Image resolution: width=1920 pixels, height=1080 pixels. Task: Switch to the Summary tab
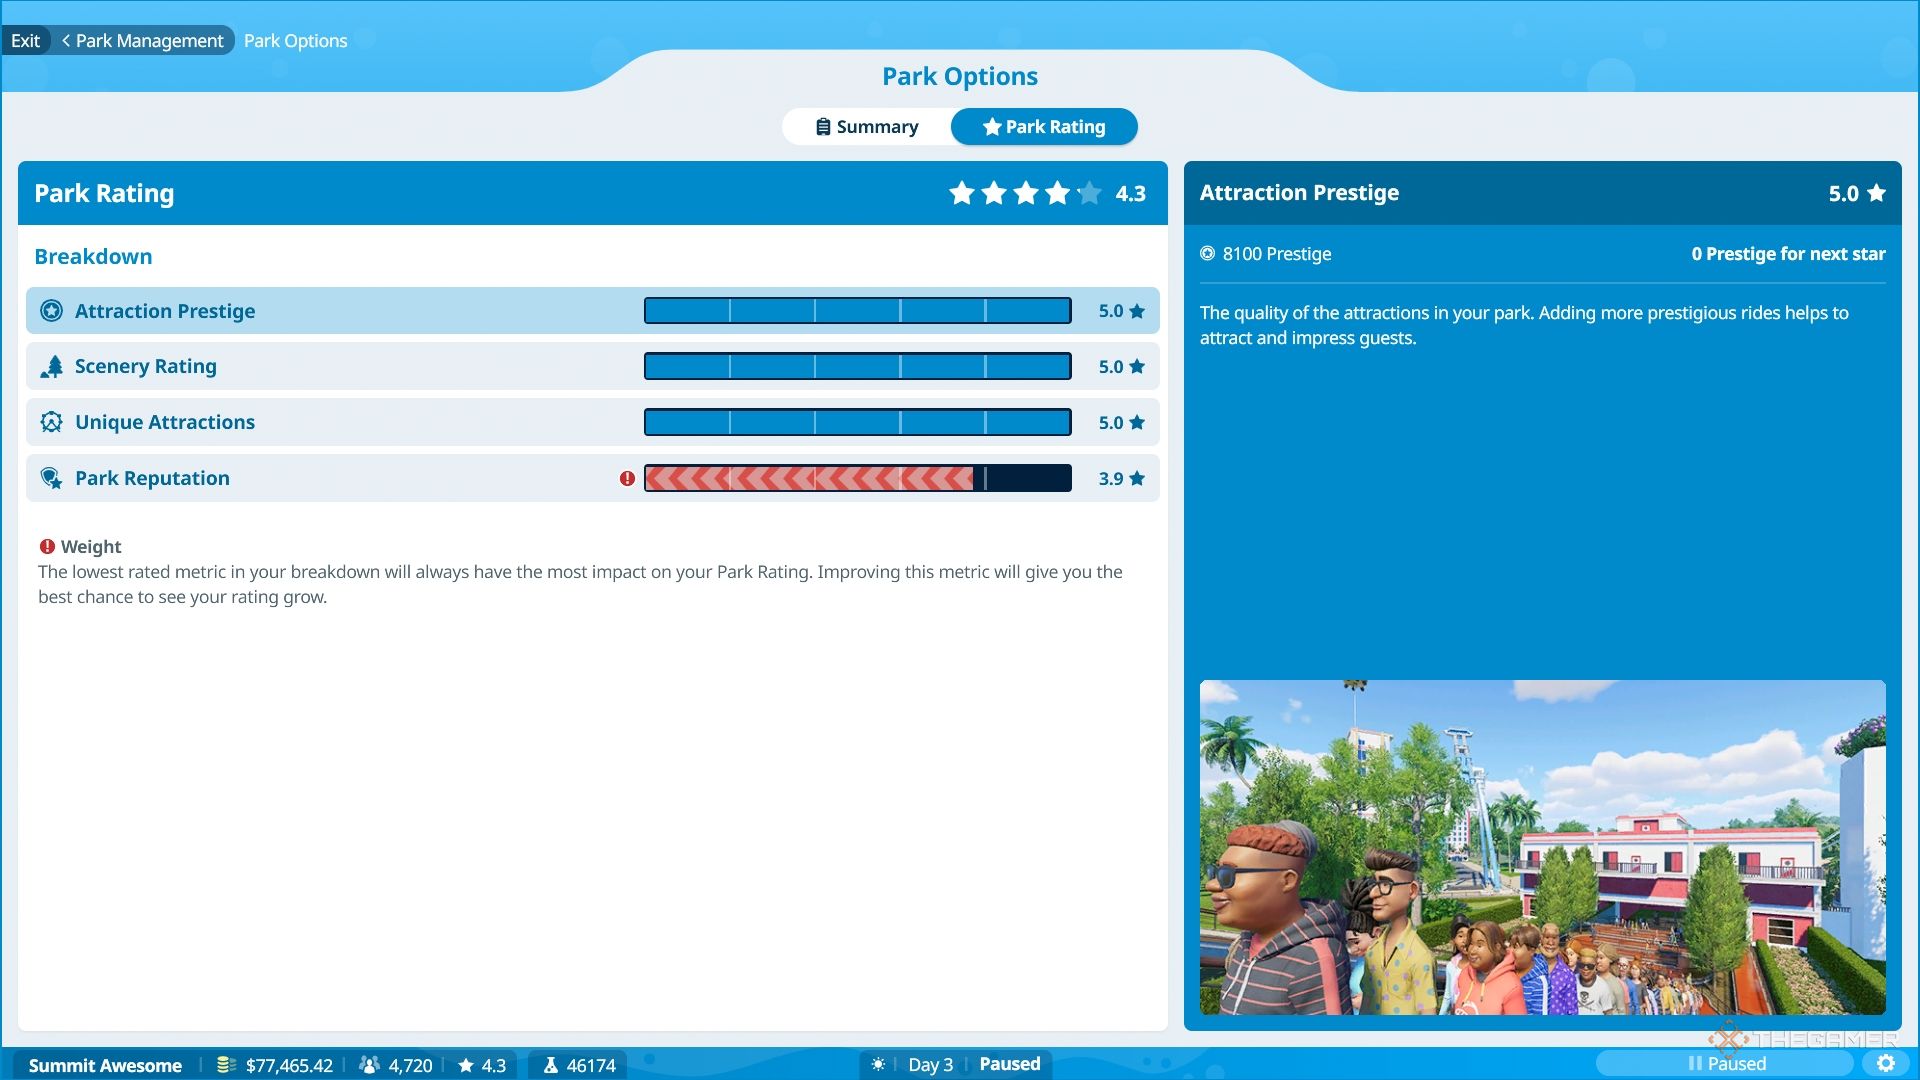coord(865,125)
